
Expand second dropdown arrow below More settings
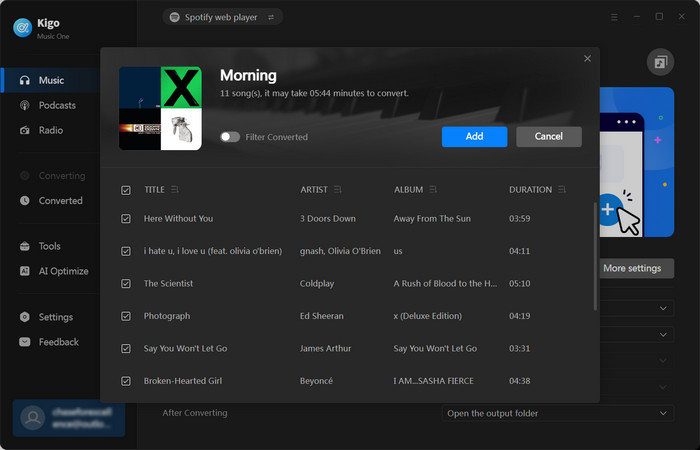663,335
